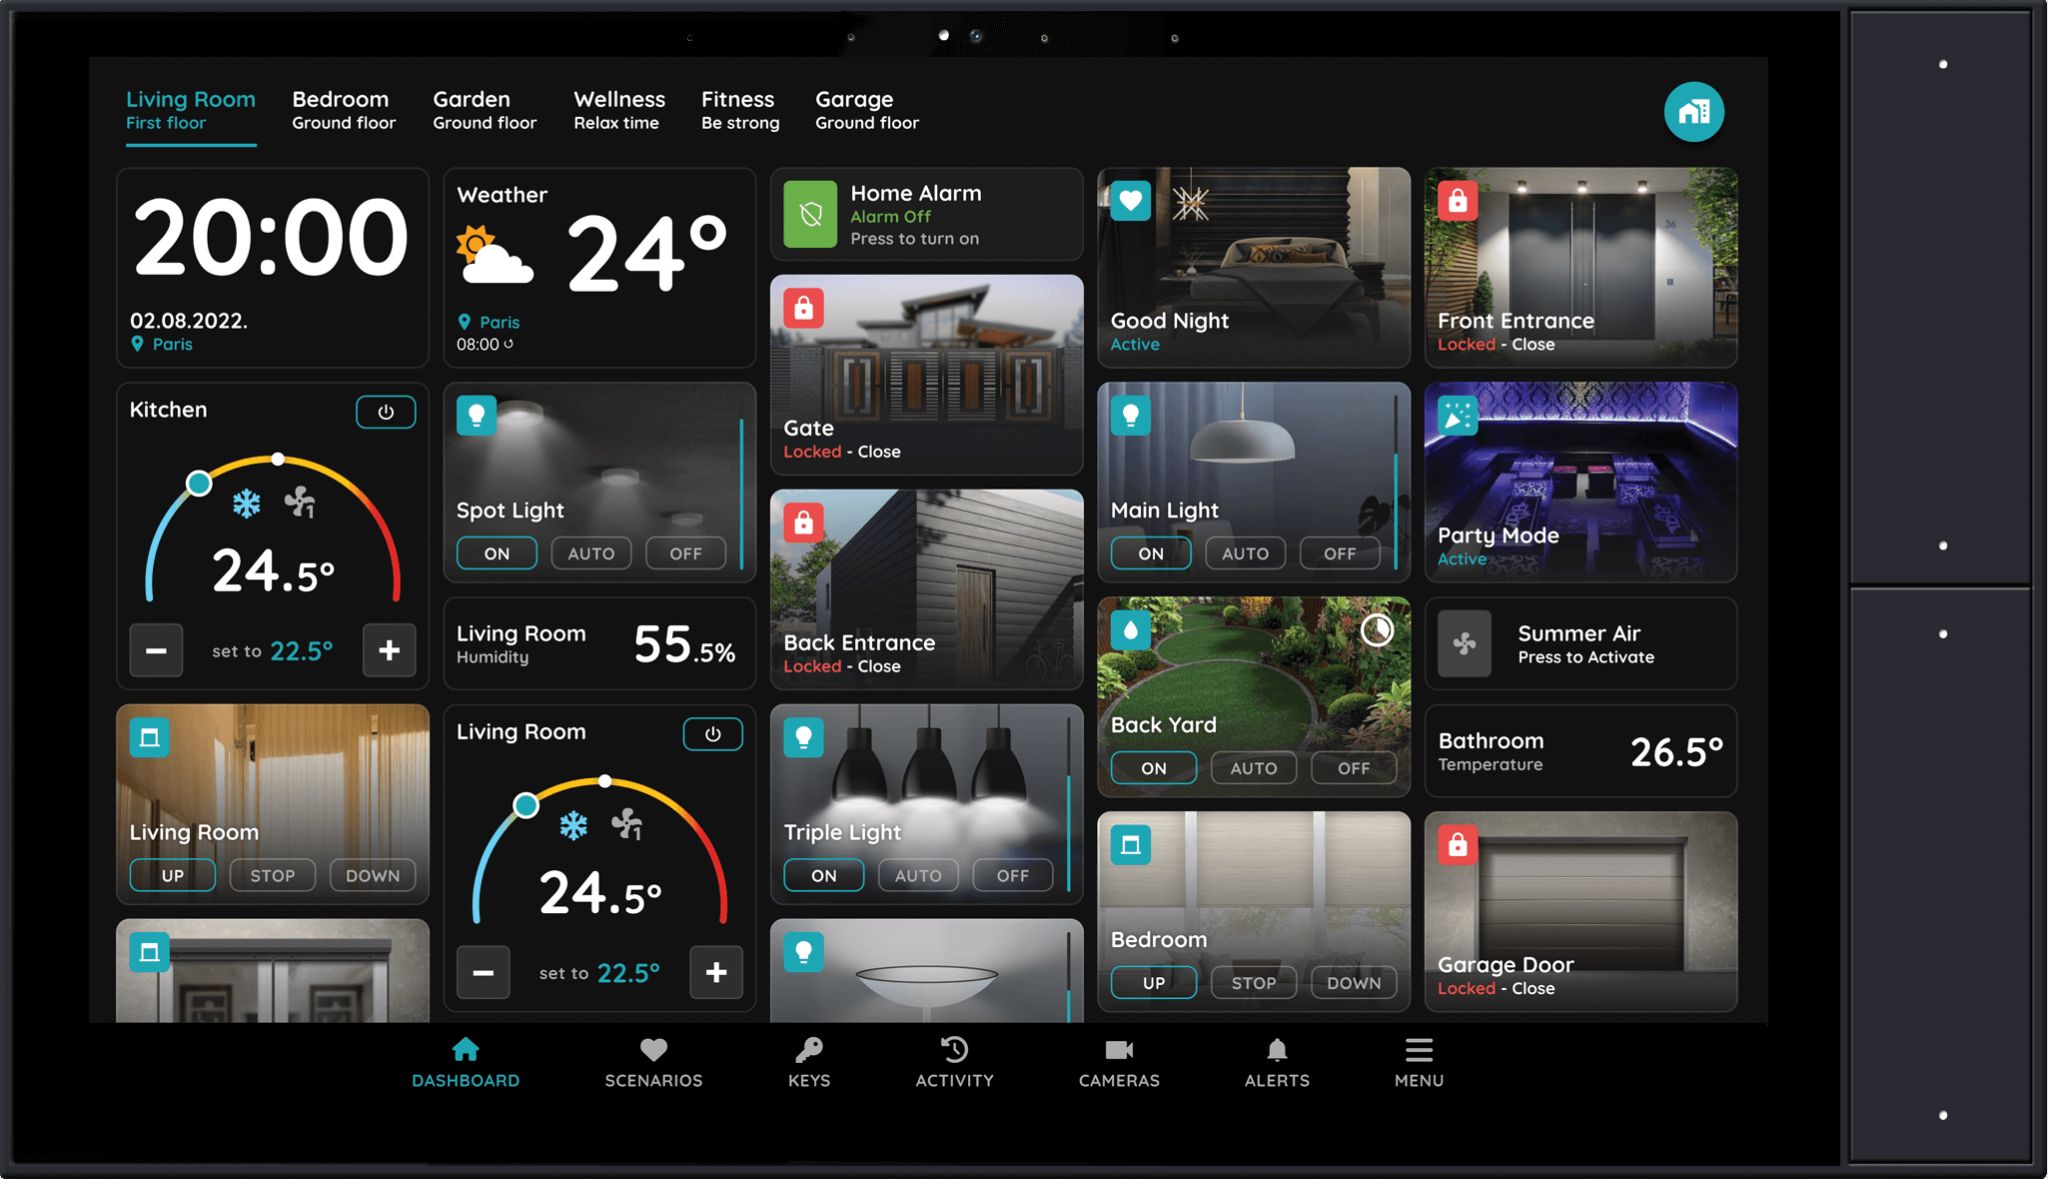The width and height of the screenshot is (2048, 1179).
Task: Tap the Party Mode confetti icon
Action: pos(1457,415)
